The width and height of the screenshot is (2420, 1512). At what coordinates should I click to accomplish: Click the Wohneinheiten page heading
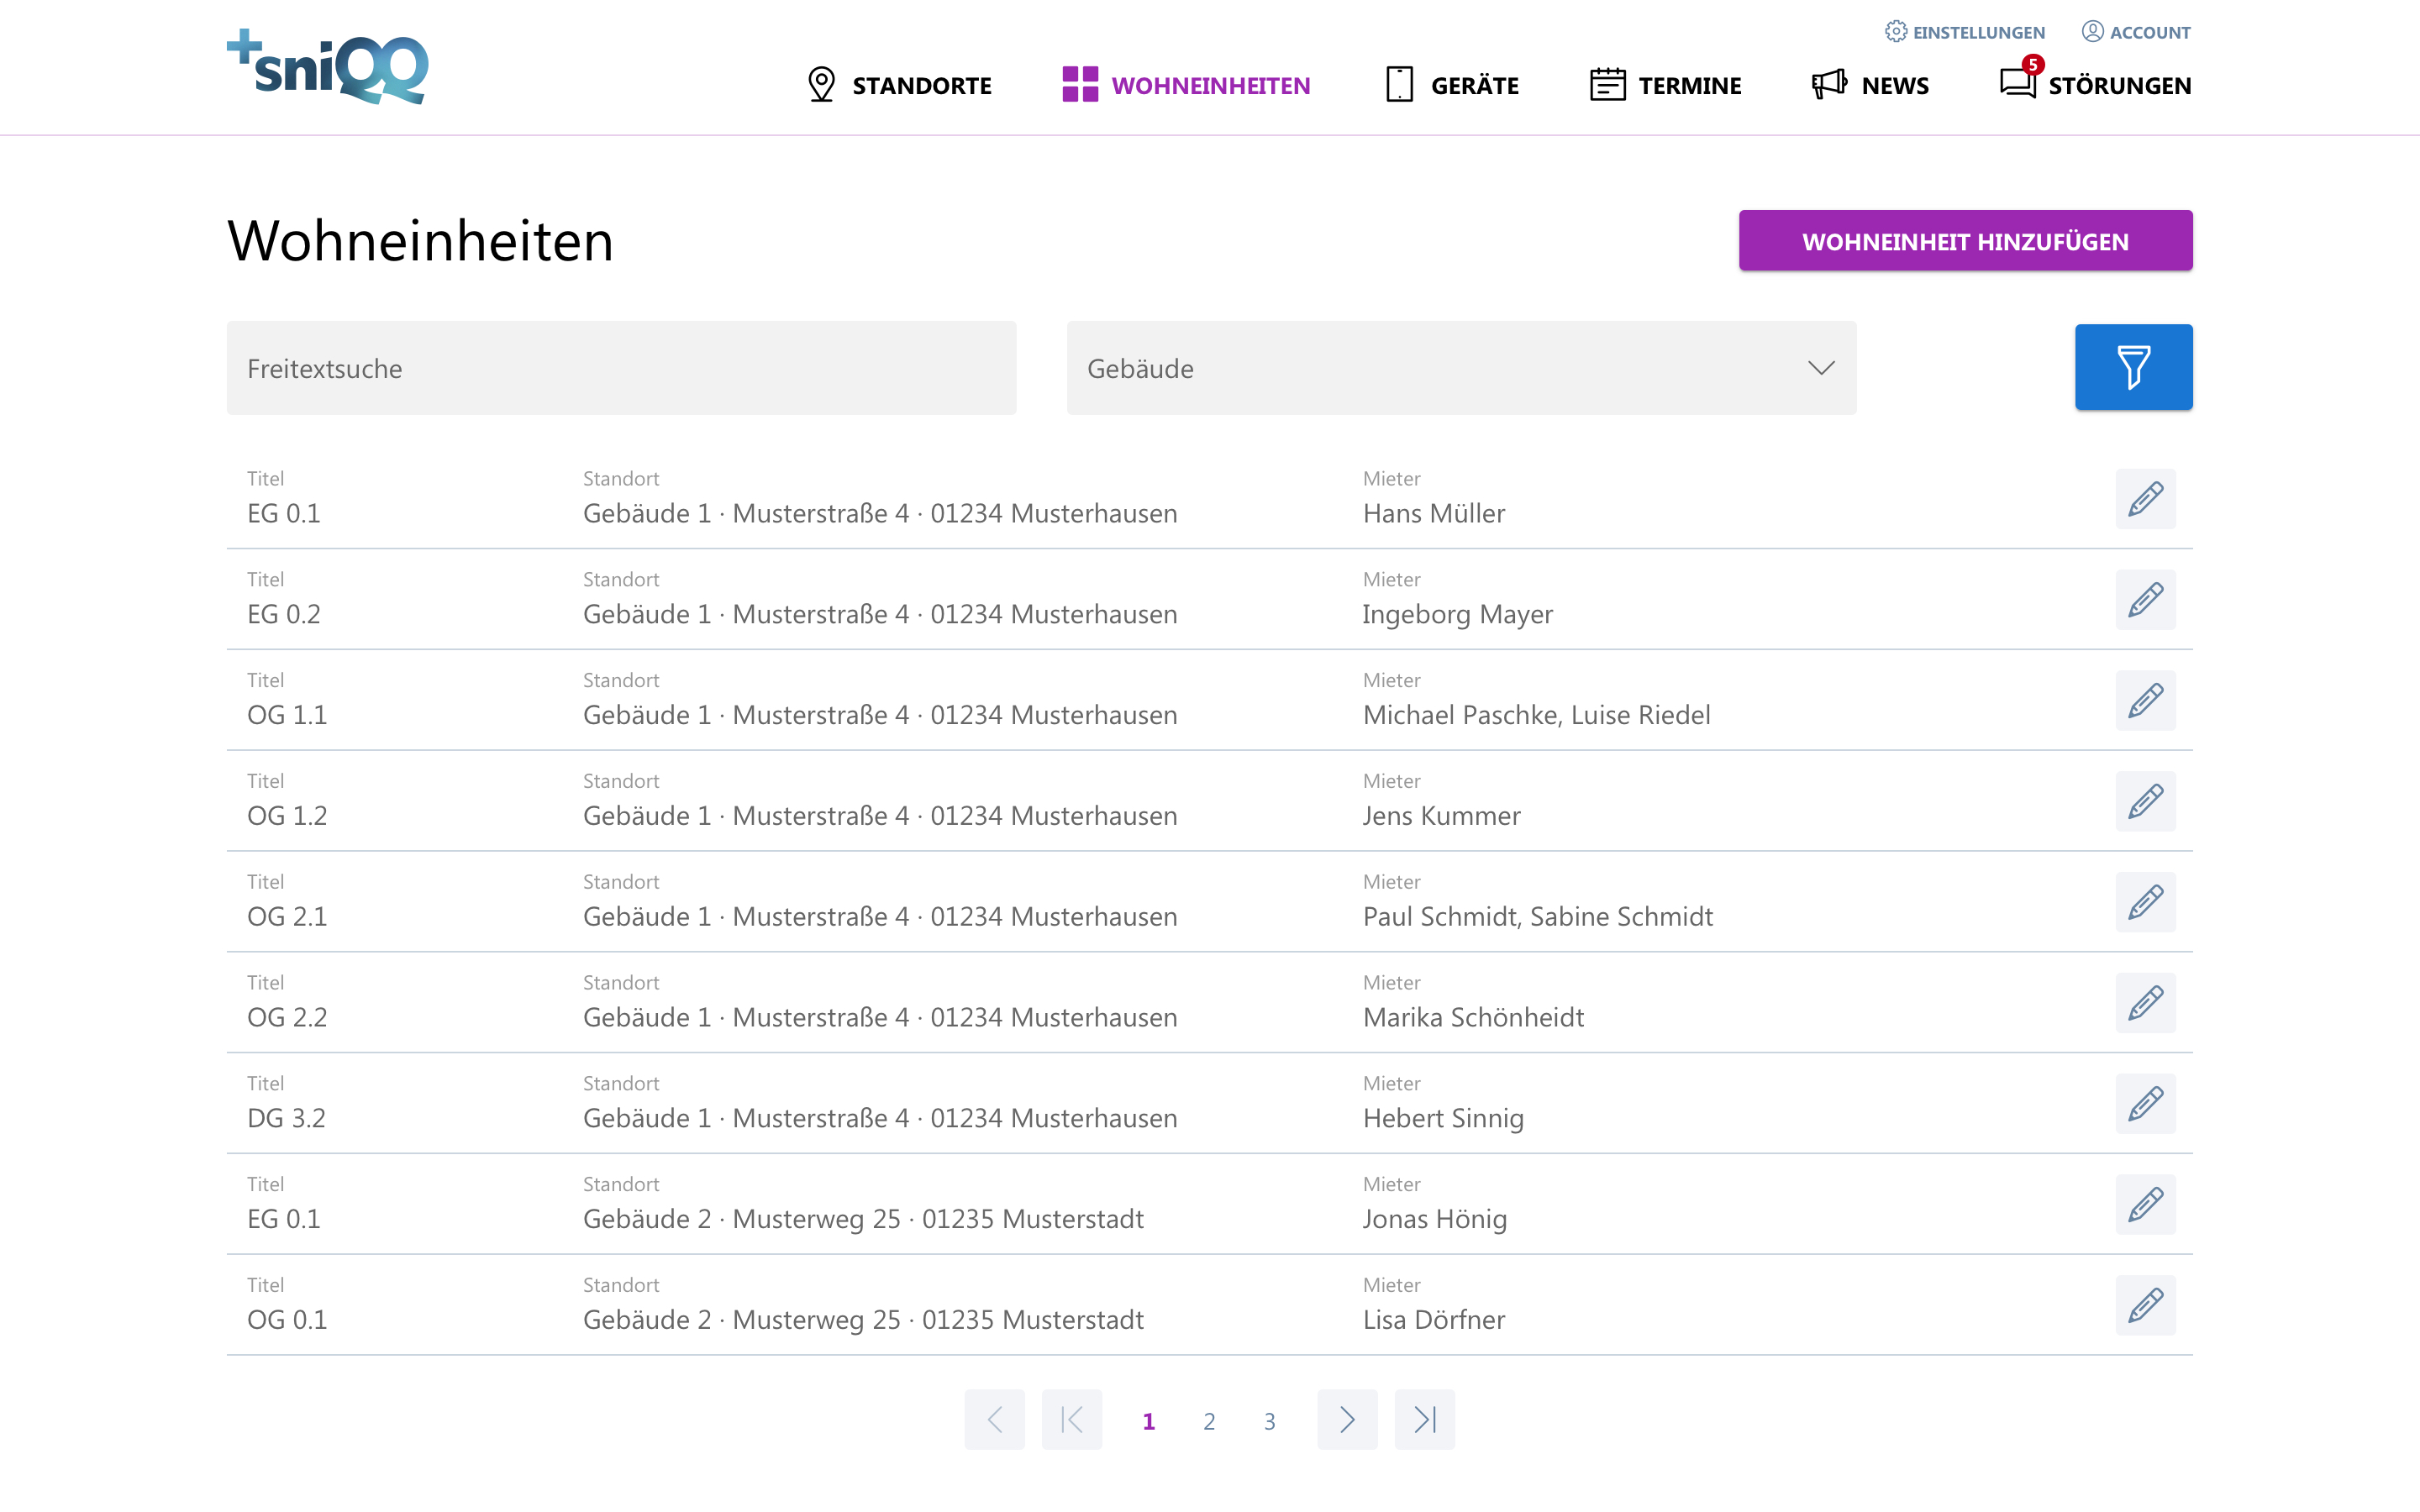420,241
